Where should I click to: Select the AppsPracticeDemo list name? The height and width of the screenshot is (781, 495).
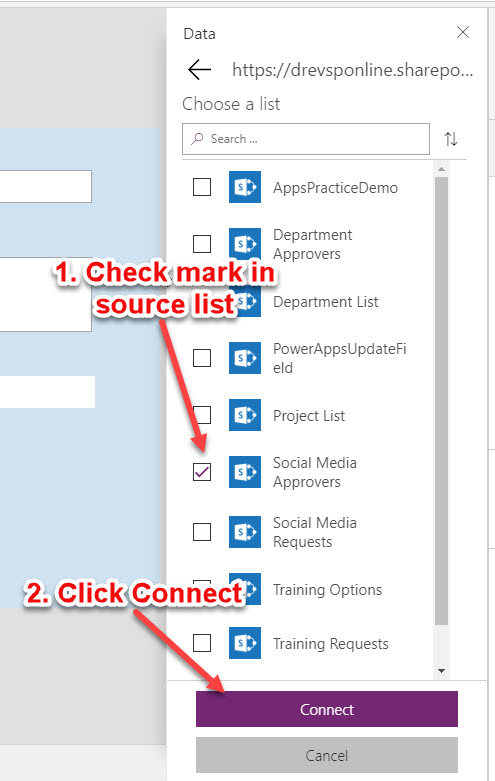point(335,188)
